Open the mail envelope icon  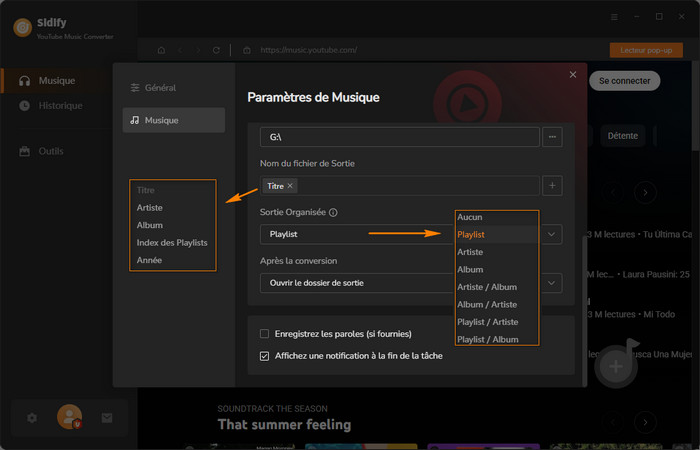[x=107, y=417]
